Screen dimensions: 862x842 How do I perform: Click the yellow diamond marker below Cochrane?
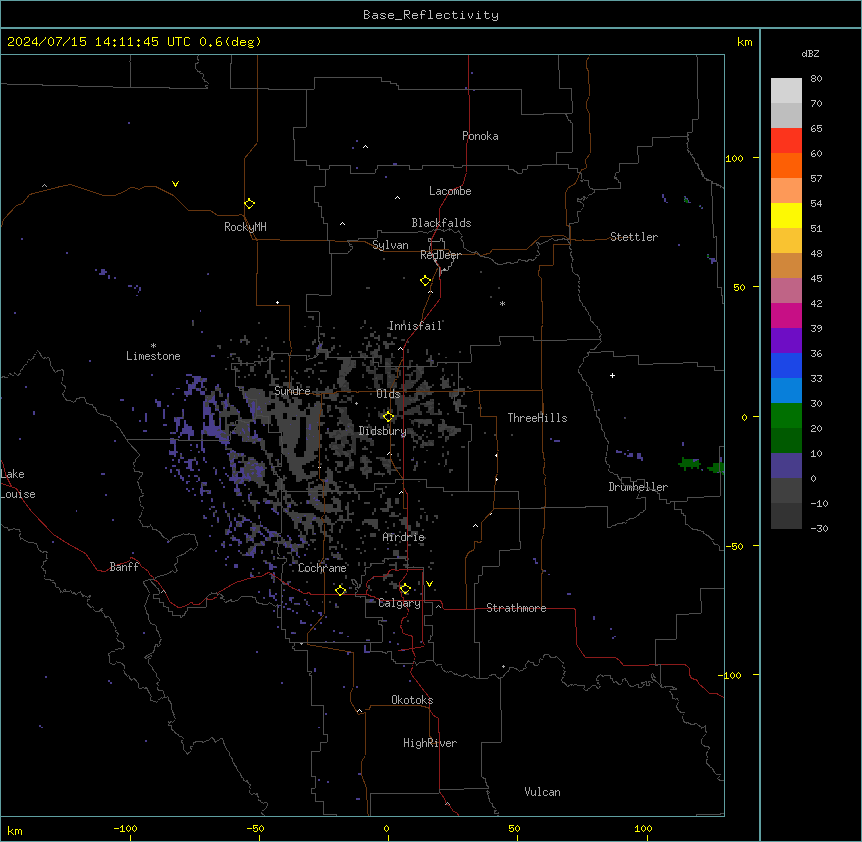tap(340, 590)
